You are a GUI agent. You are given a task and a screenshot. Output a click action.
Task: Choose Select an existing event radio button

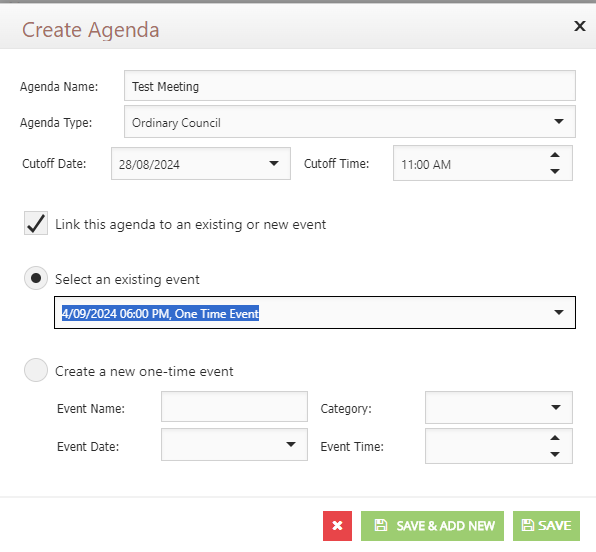click(x=36, y=278)
